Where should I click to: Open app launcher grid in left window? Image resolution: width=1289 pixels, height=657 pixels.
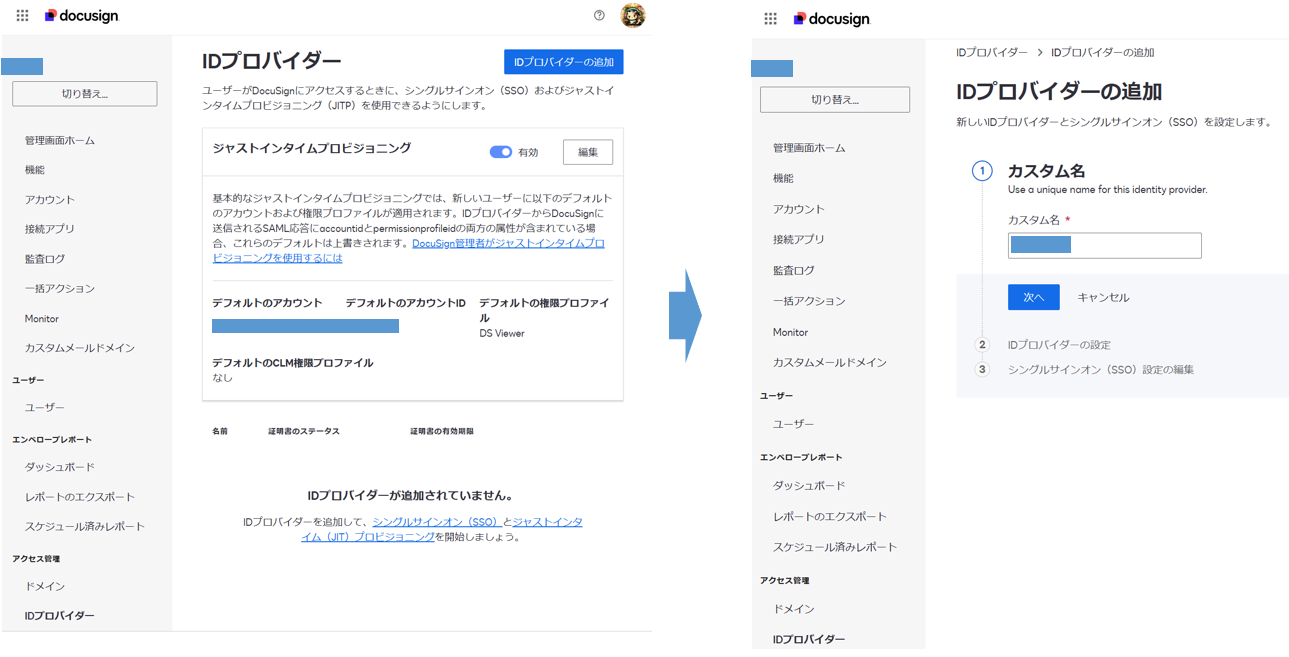tap(23, 16)
